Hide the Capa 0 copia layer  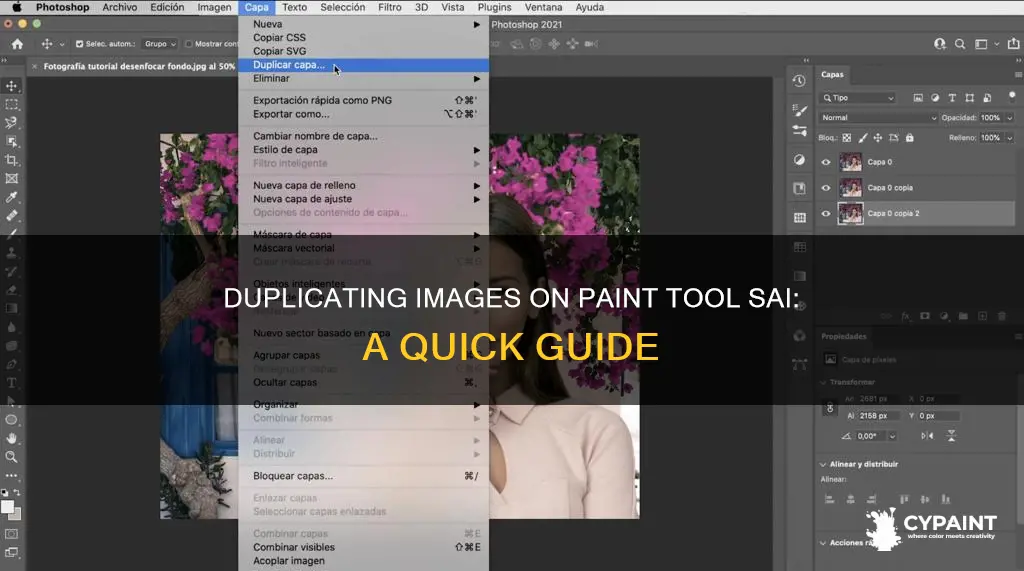pyautogui.click(x=826, y=188)
